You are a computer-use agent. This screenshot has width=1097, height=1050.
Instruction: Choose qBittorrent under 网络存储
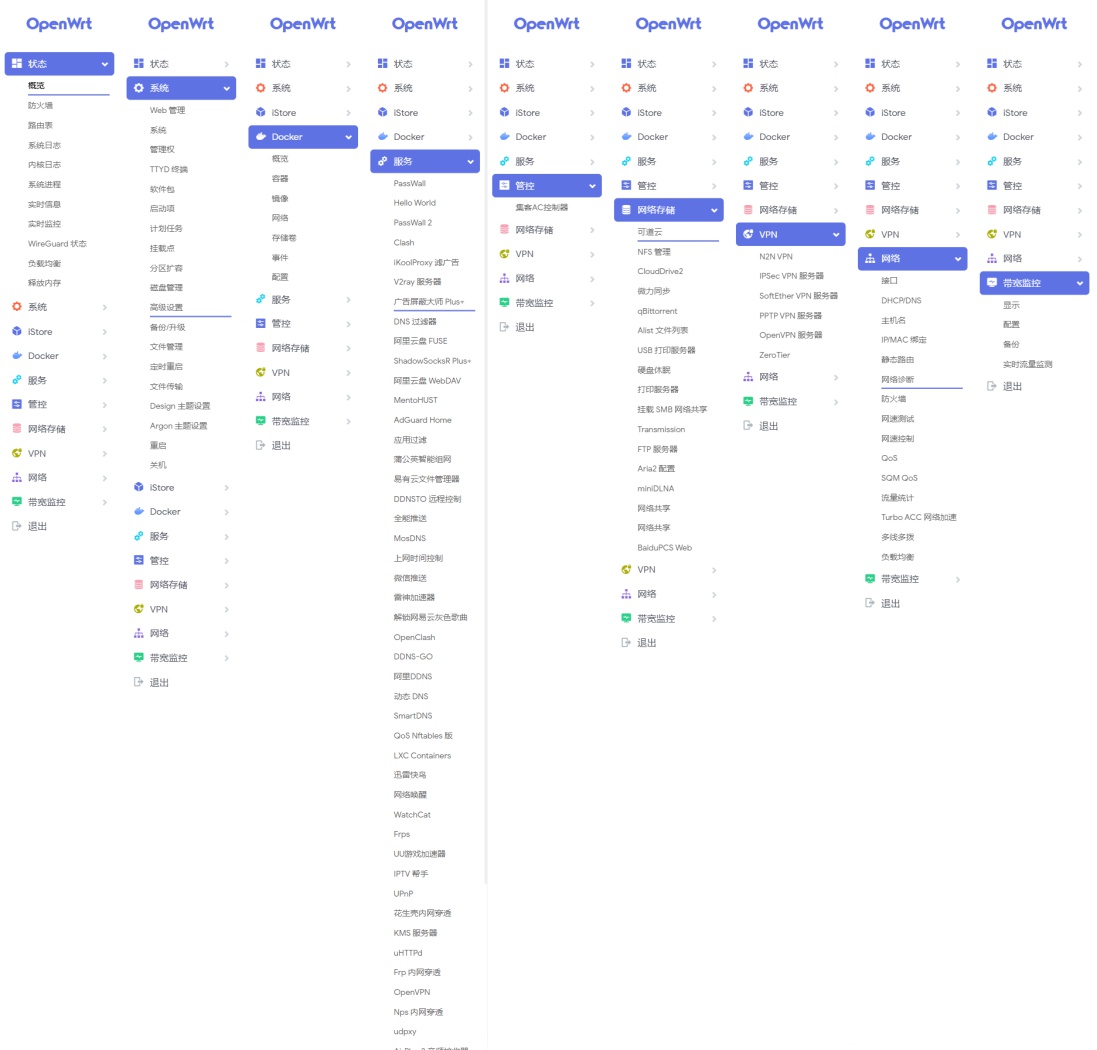[x=657, y=311]
